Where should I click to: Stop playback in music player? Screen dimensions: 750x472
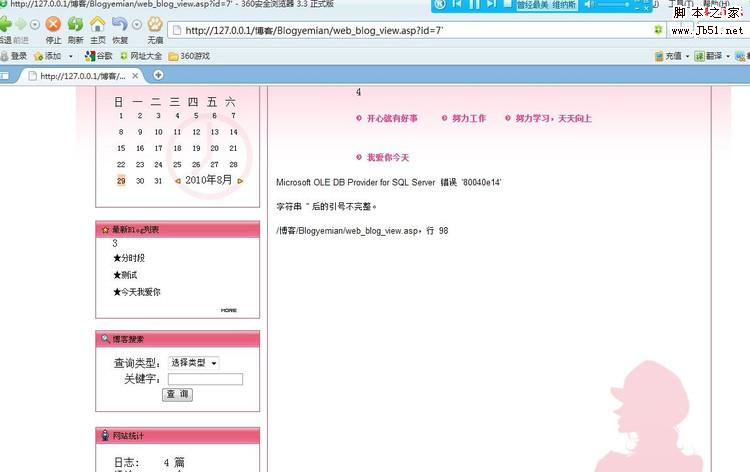point(508,4)
